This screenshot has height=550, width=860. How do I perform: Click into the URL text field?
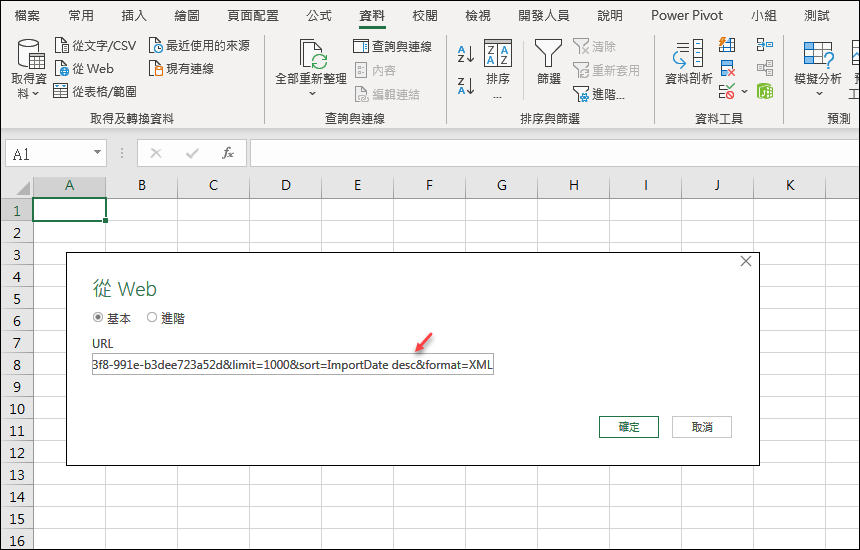[293, 364]
